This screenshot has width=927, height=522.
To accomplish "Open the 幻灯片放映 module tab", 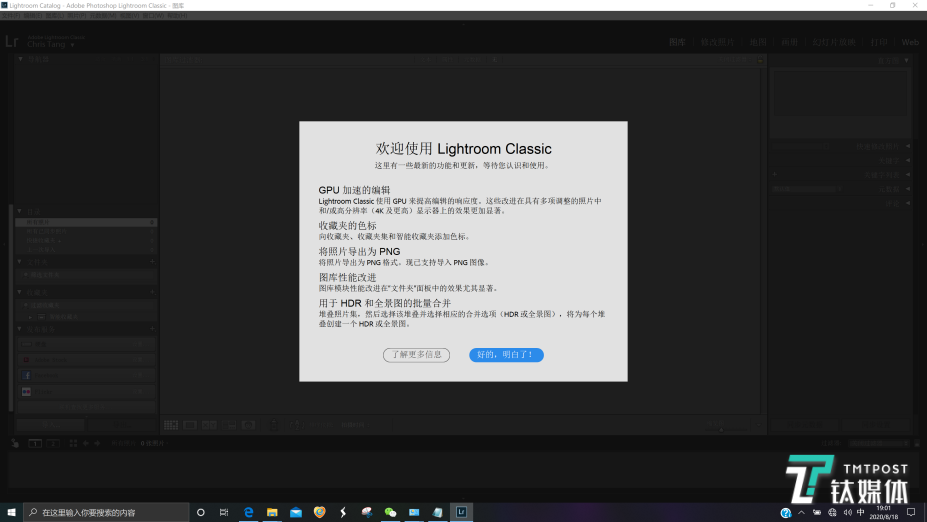I will point(834,43).
